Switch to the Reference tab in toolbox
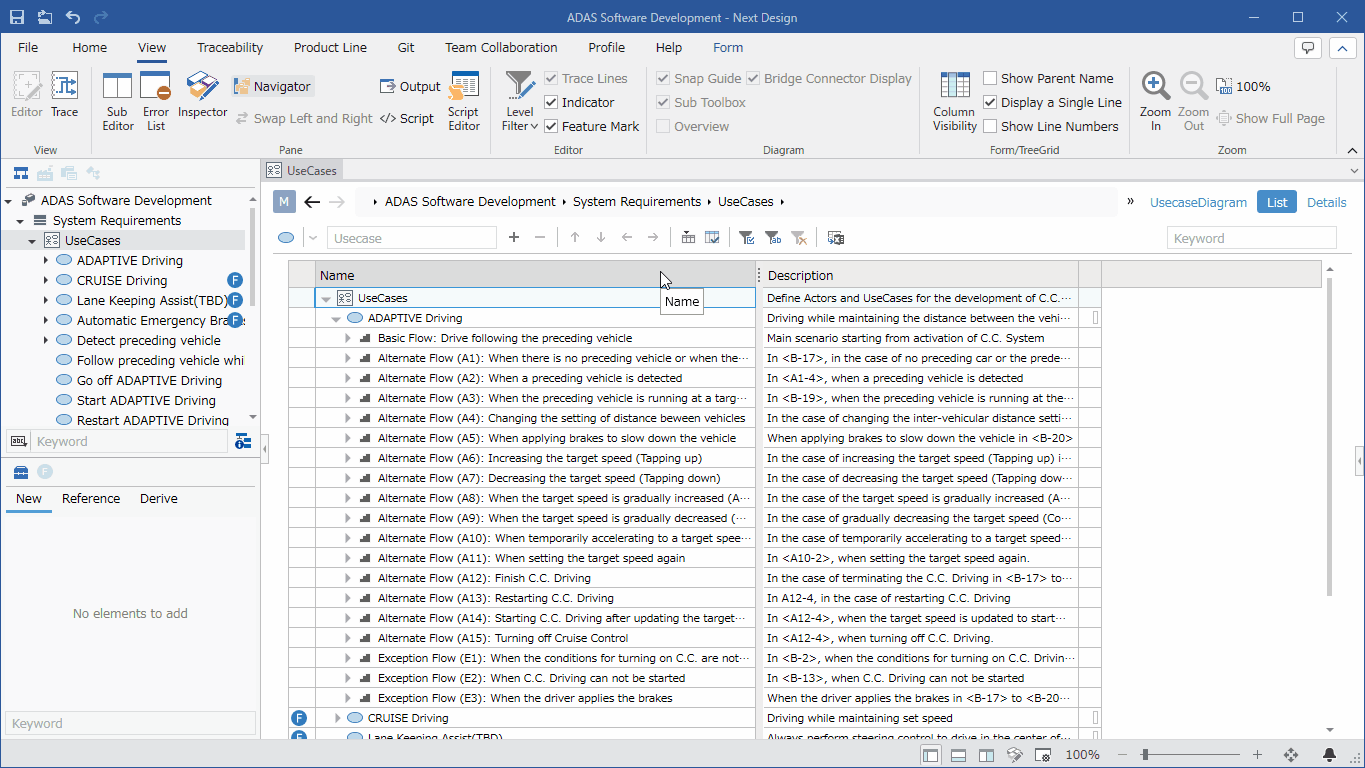This screenshot has height=768, width=1365. click(x=91, y=499)
